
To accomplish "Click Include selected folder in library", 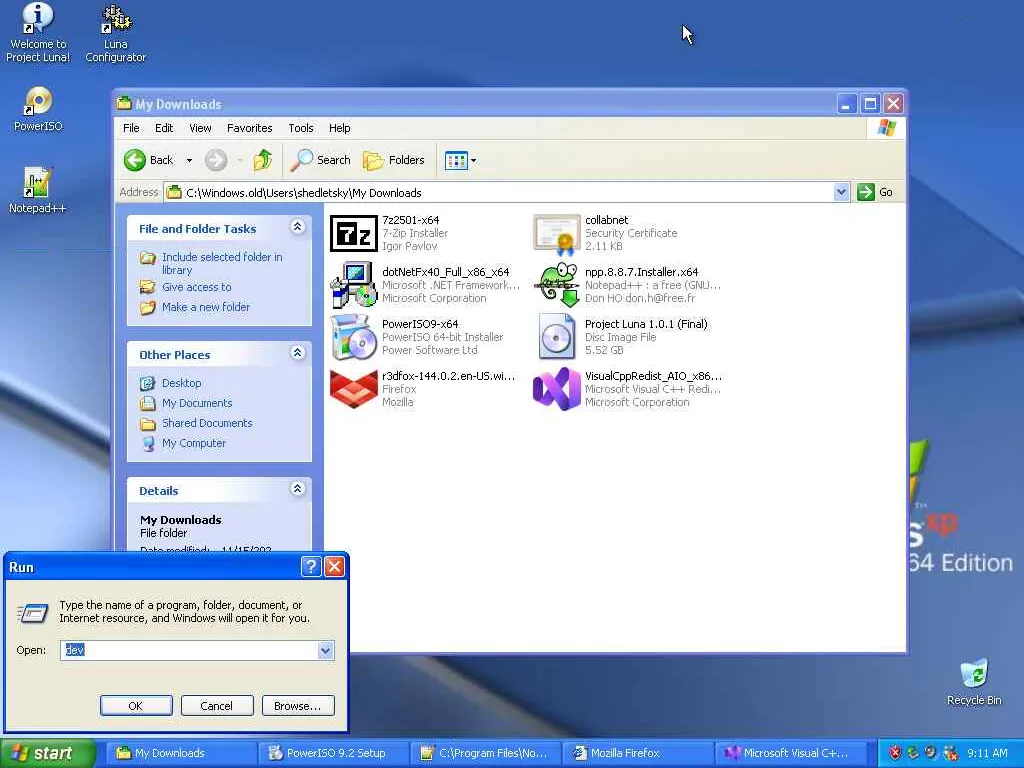I will (222, 263).
